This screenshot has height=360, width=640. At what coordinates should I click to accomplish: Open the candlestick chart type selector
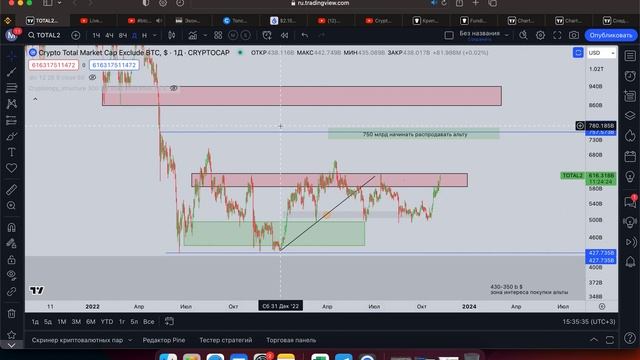pyautogui.click(x=172, y=36)
